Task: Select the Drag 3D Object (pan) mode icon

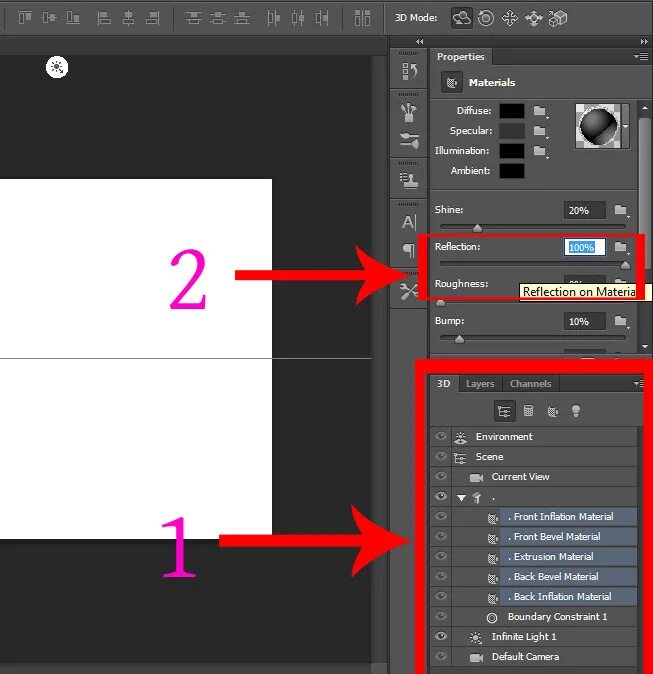Action: (510, 18)
